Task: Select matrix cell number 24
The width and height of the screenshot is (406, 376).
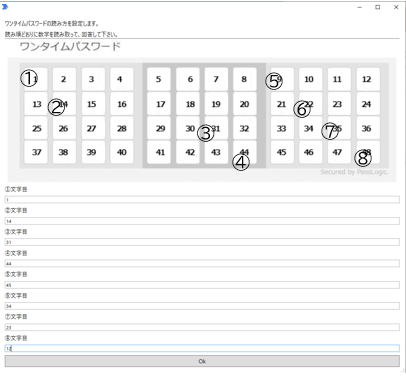Action: pyautogui.click(x=368, y=104)
